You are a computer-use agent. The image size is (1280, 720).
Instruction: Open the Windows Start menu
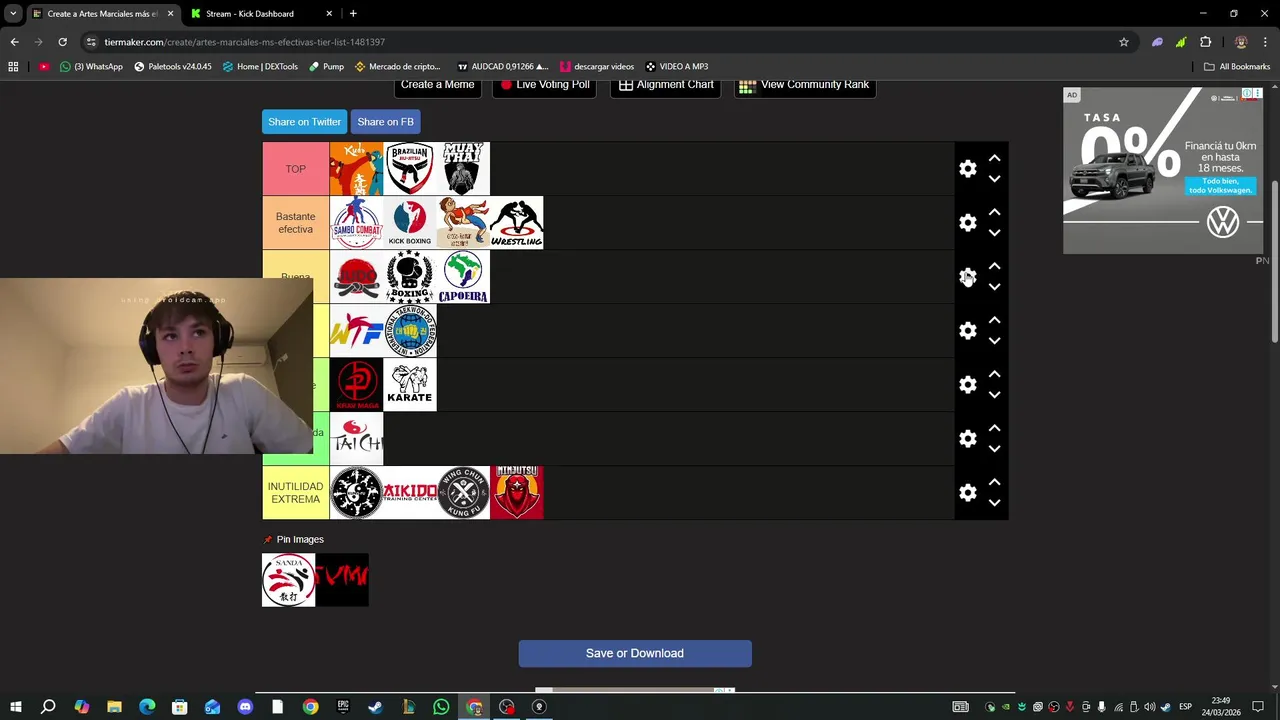[16, 707]
